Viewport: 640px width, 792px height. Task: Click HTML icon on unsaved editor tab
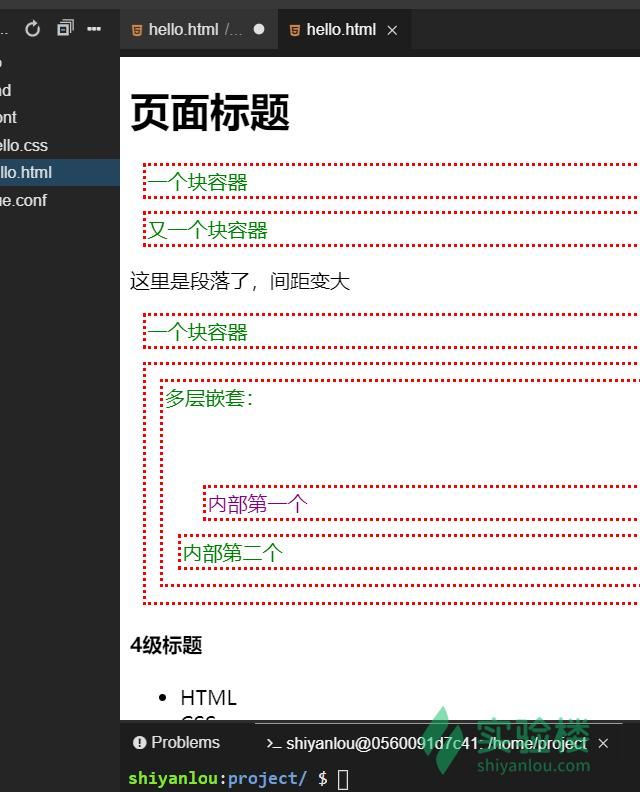pos(136,30)
